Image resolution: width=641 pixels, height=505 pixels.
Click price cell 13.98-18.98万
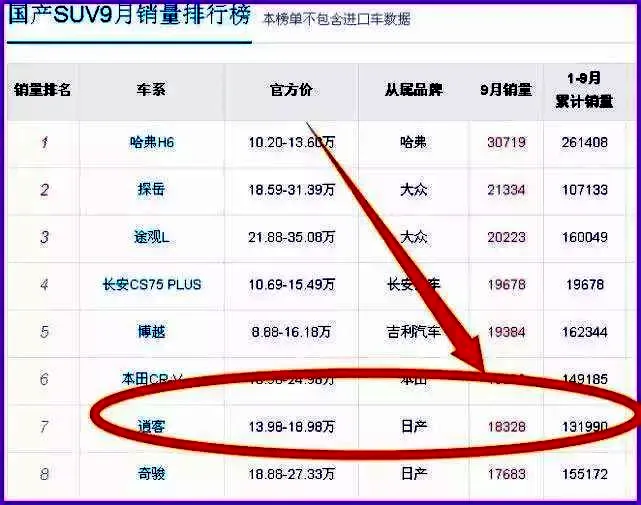[291, 427]
